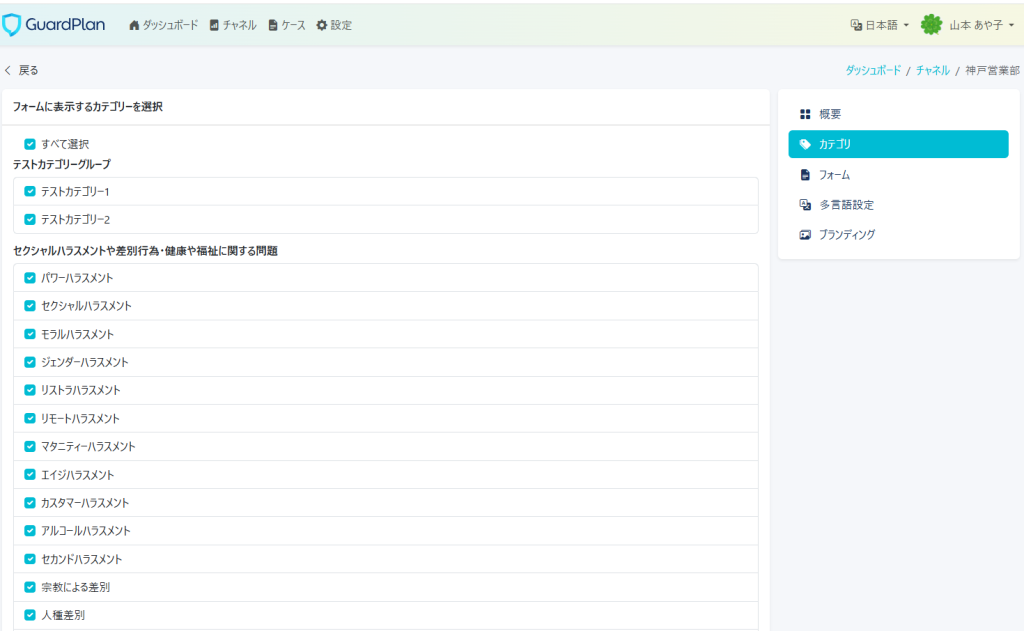Image resolution: width=1024 pixels, height=631 pixels.
Task: Open the フォーム sidebar tab
Action: click(x=834, y=175)
